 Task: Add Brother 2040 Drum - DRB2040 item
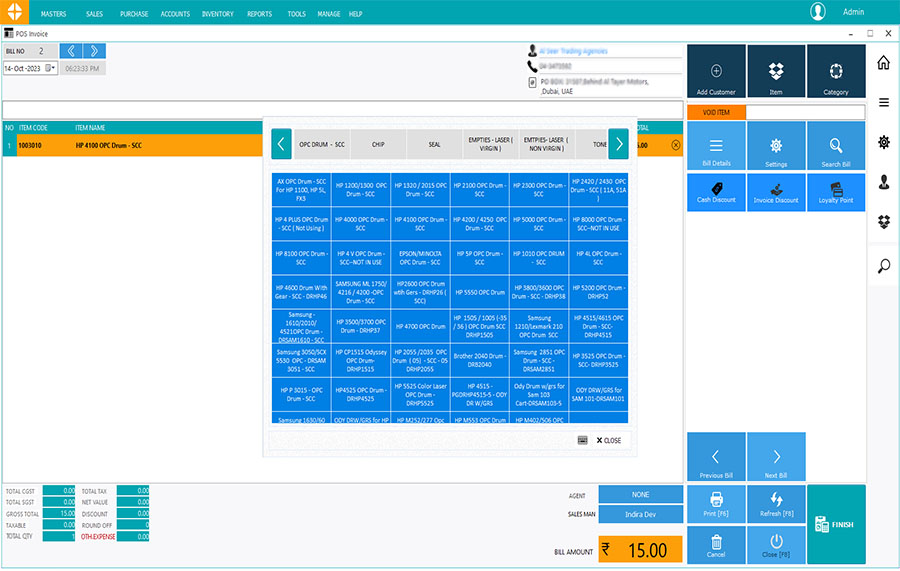point(479,360)
